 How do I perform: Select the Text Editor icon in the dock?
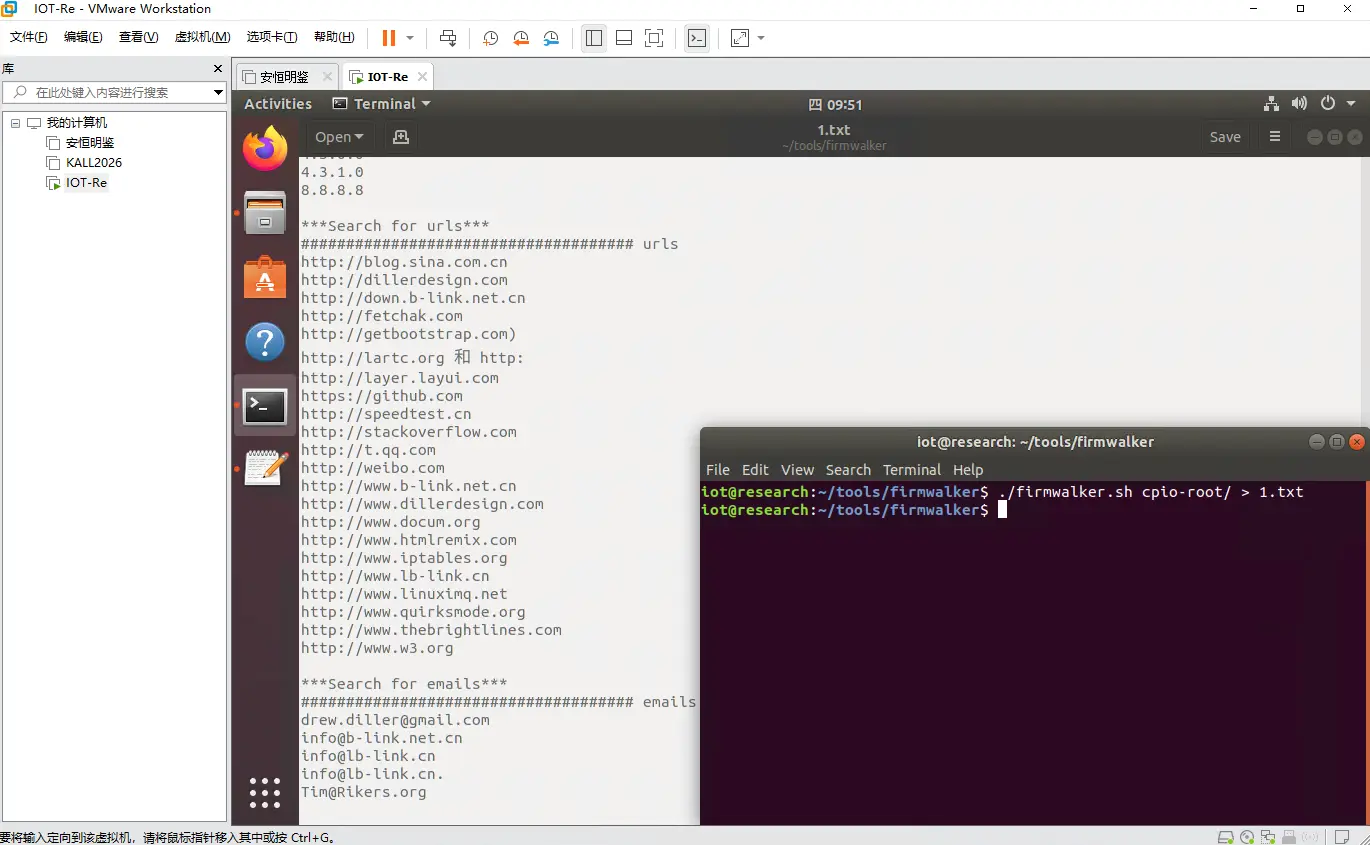coord(265,469)
